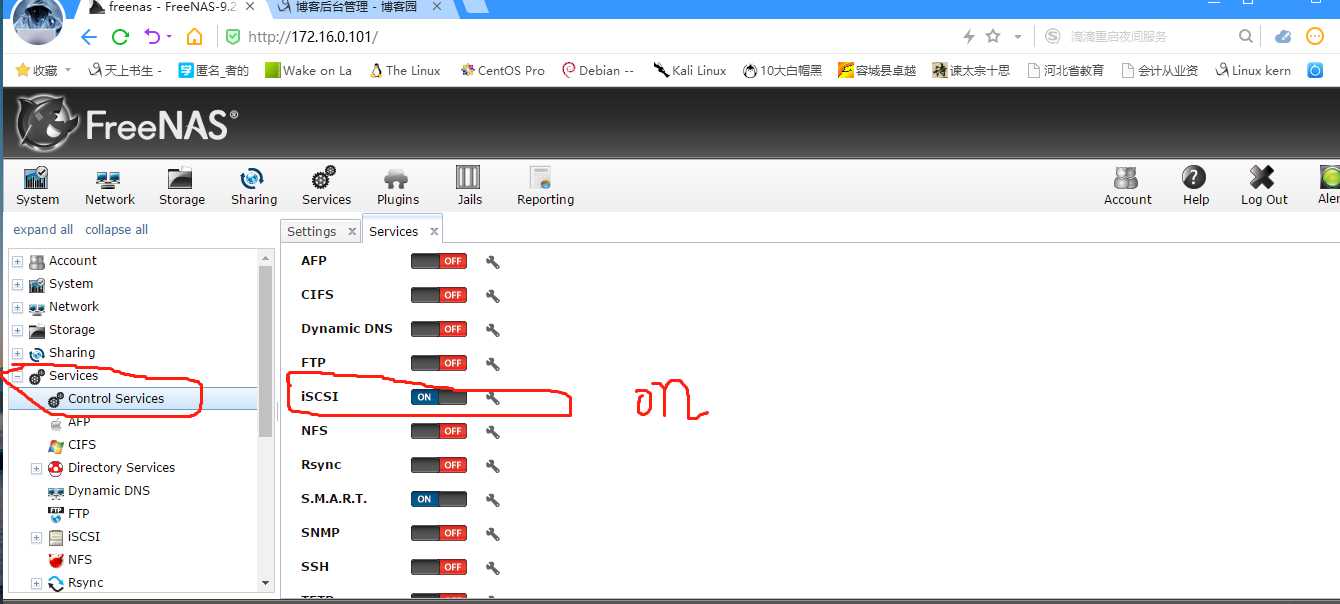
Task: Open the Help toolbar icon
Action: (1195, 186)
